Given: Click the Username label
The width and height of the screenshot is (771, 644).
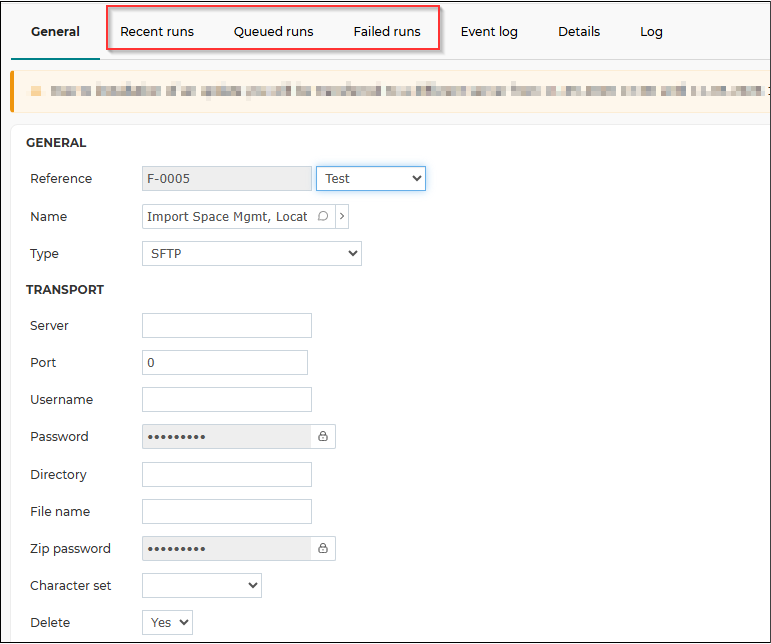Looking at the screenshot, I should point(61,400).
